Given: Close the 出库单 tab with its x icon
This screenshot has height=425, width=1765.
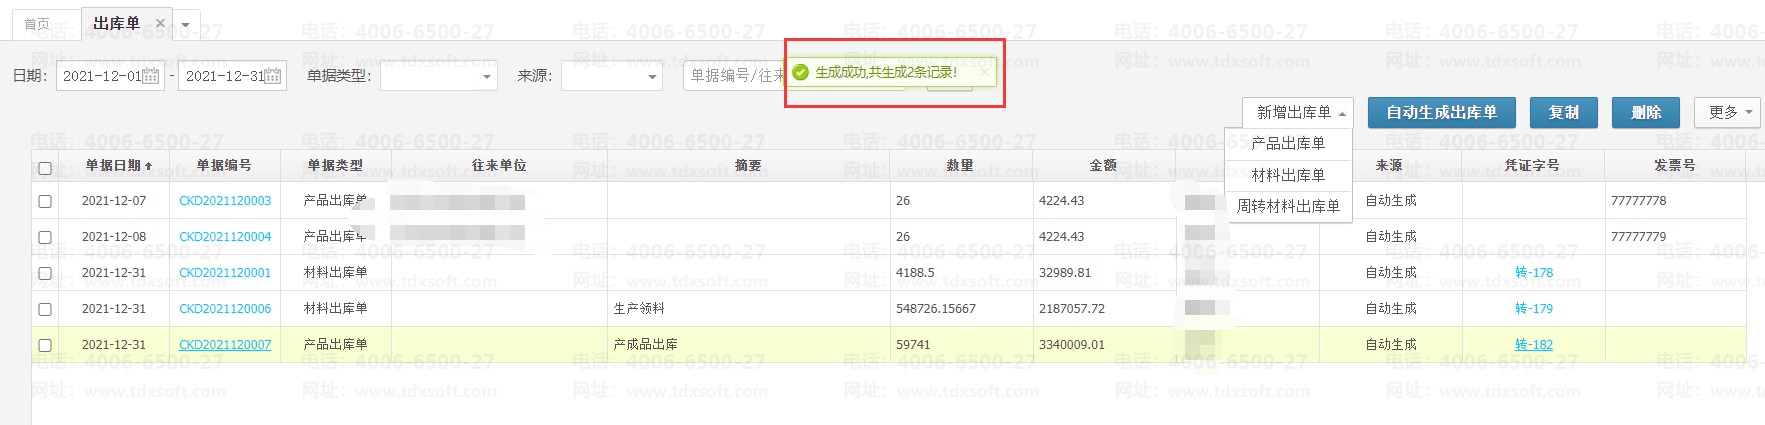Looking at the screenshot, I should 160,23.
